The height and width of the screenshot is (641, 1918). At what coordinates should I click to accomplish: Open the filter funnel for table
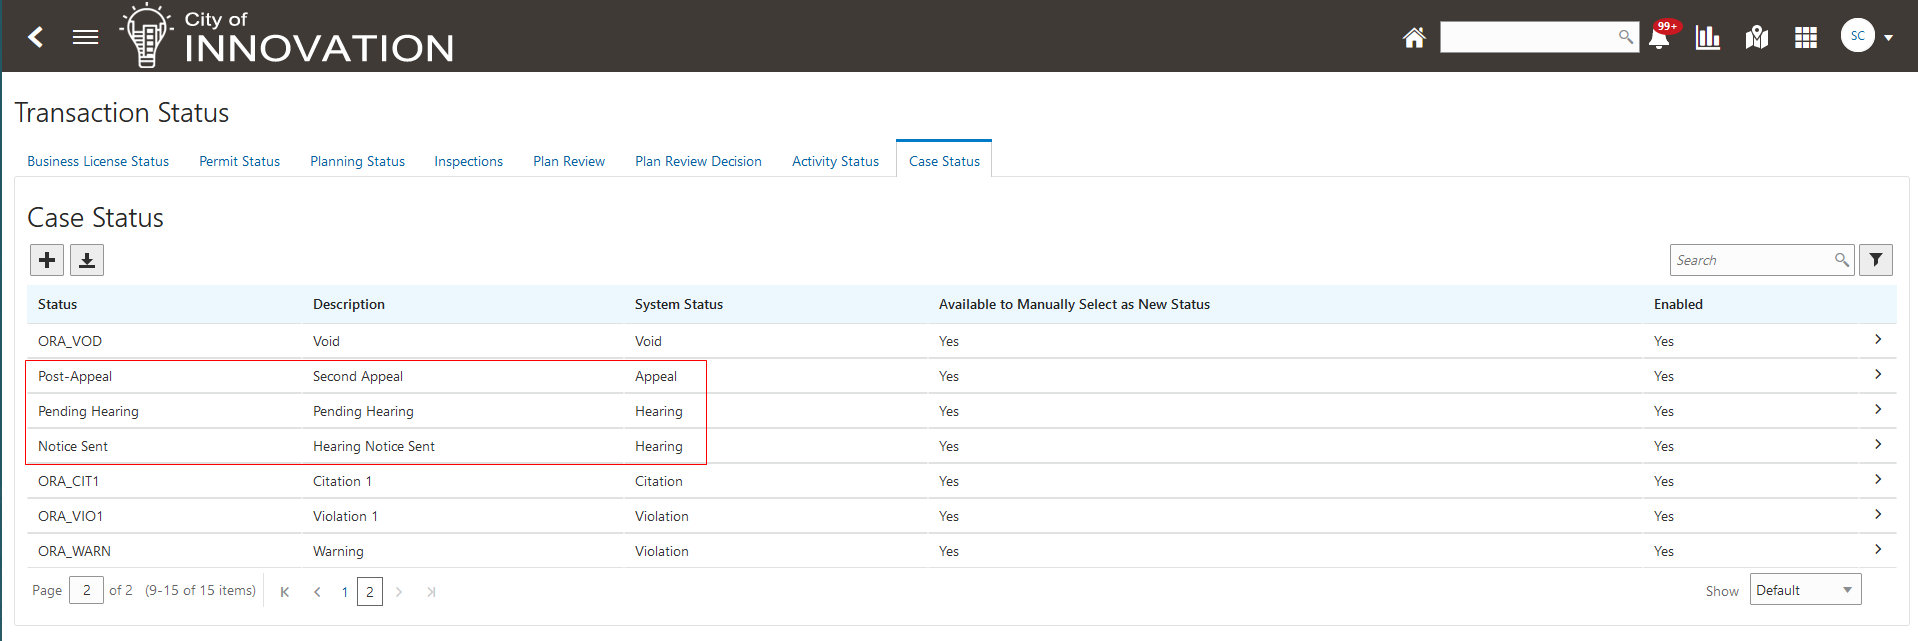1876,260
